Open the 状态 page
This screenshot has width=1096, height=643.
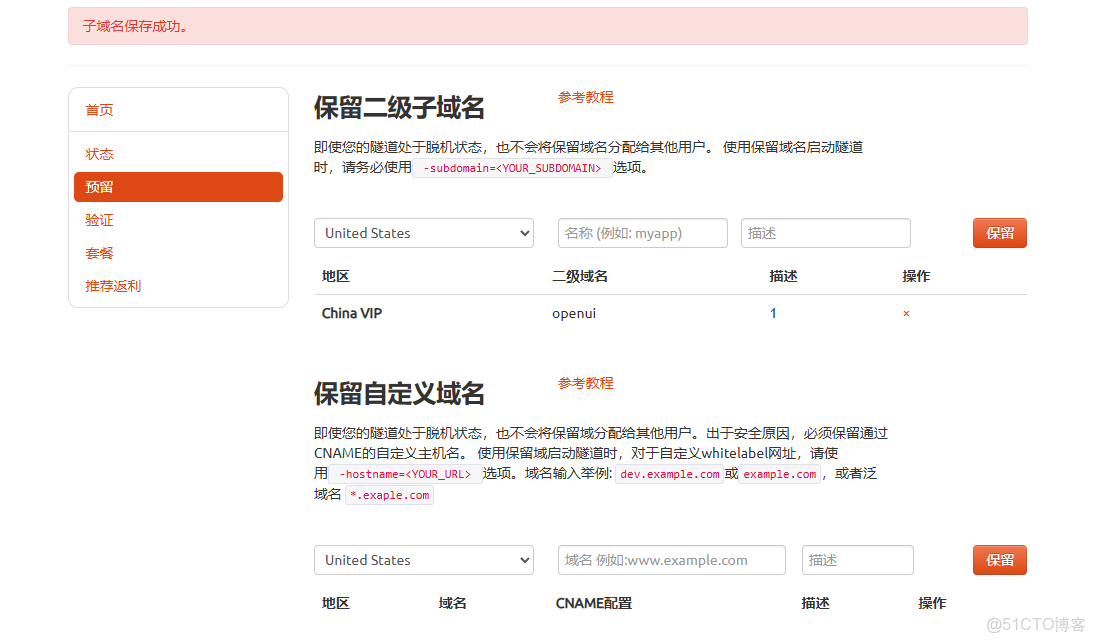(99, 153)
